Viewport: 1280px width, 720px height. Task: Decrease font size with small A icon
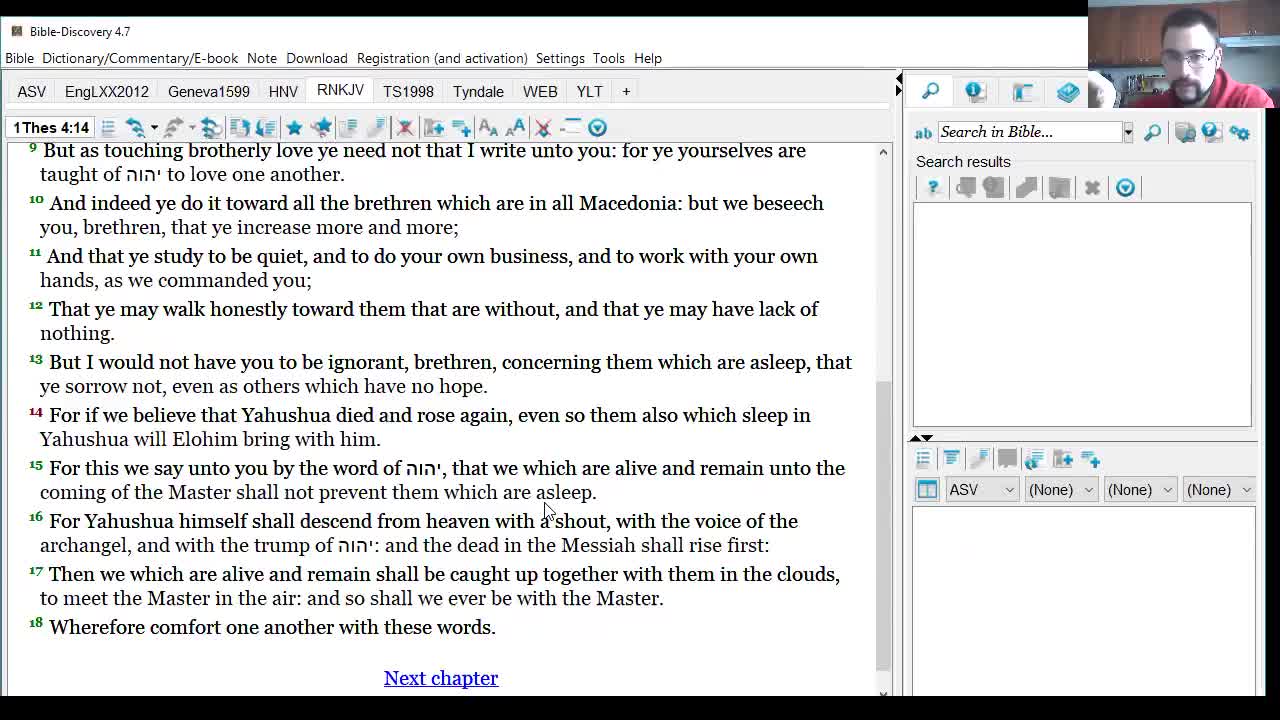coord(488,128)
